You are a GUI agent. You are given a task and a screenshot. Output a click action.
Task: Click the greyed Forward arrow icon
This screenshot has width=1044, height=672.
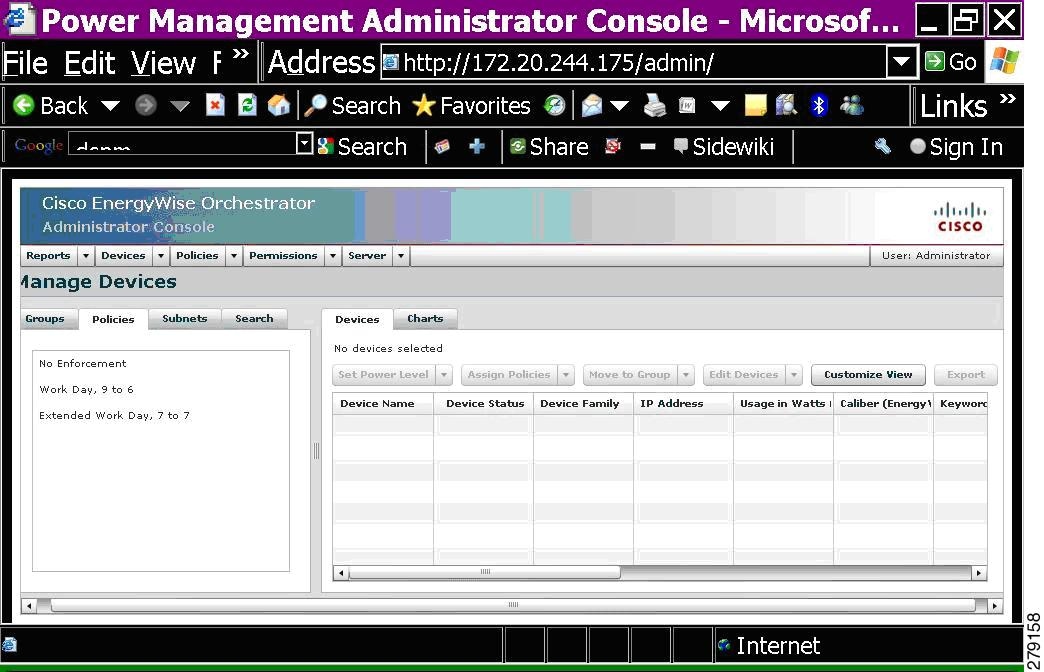click(145, 105)
